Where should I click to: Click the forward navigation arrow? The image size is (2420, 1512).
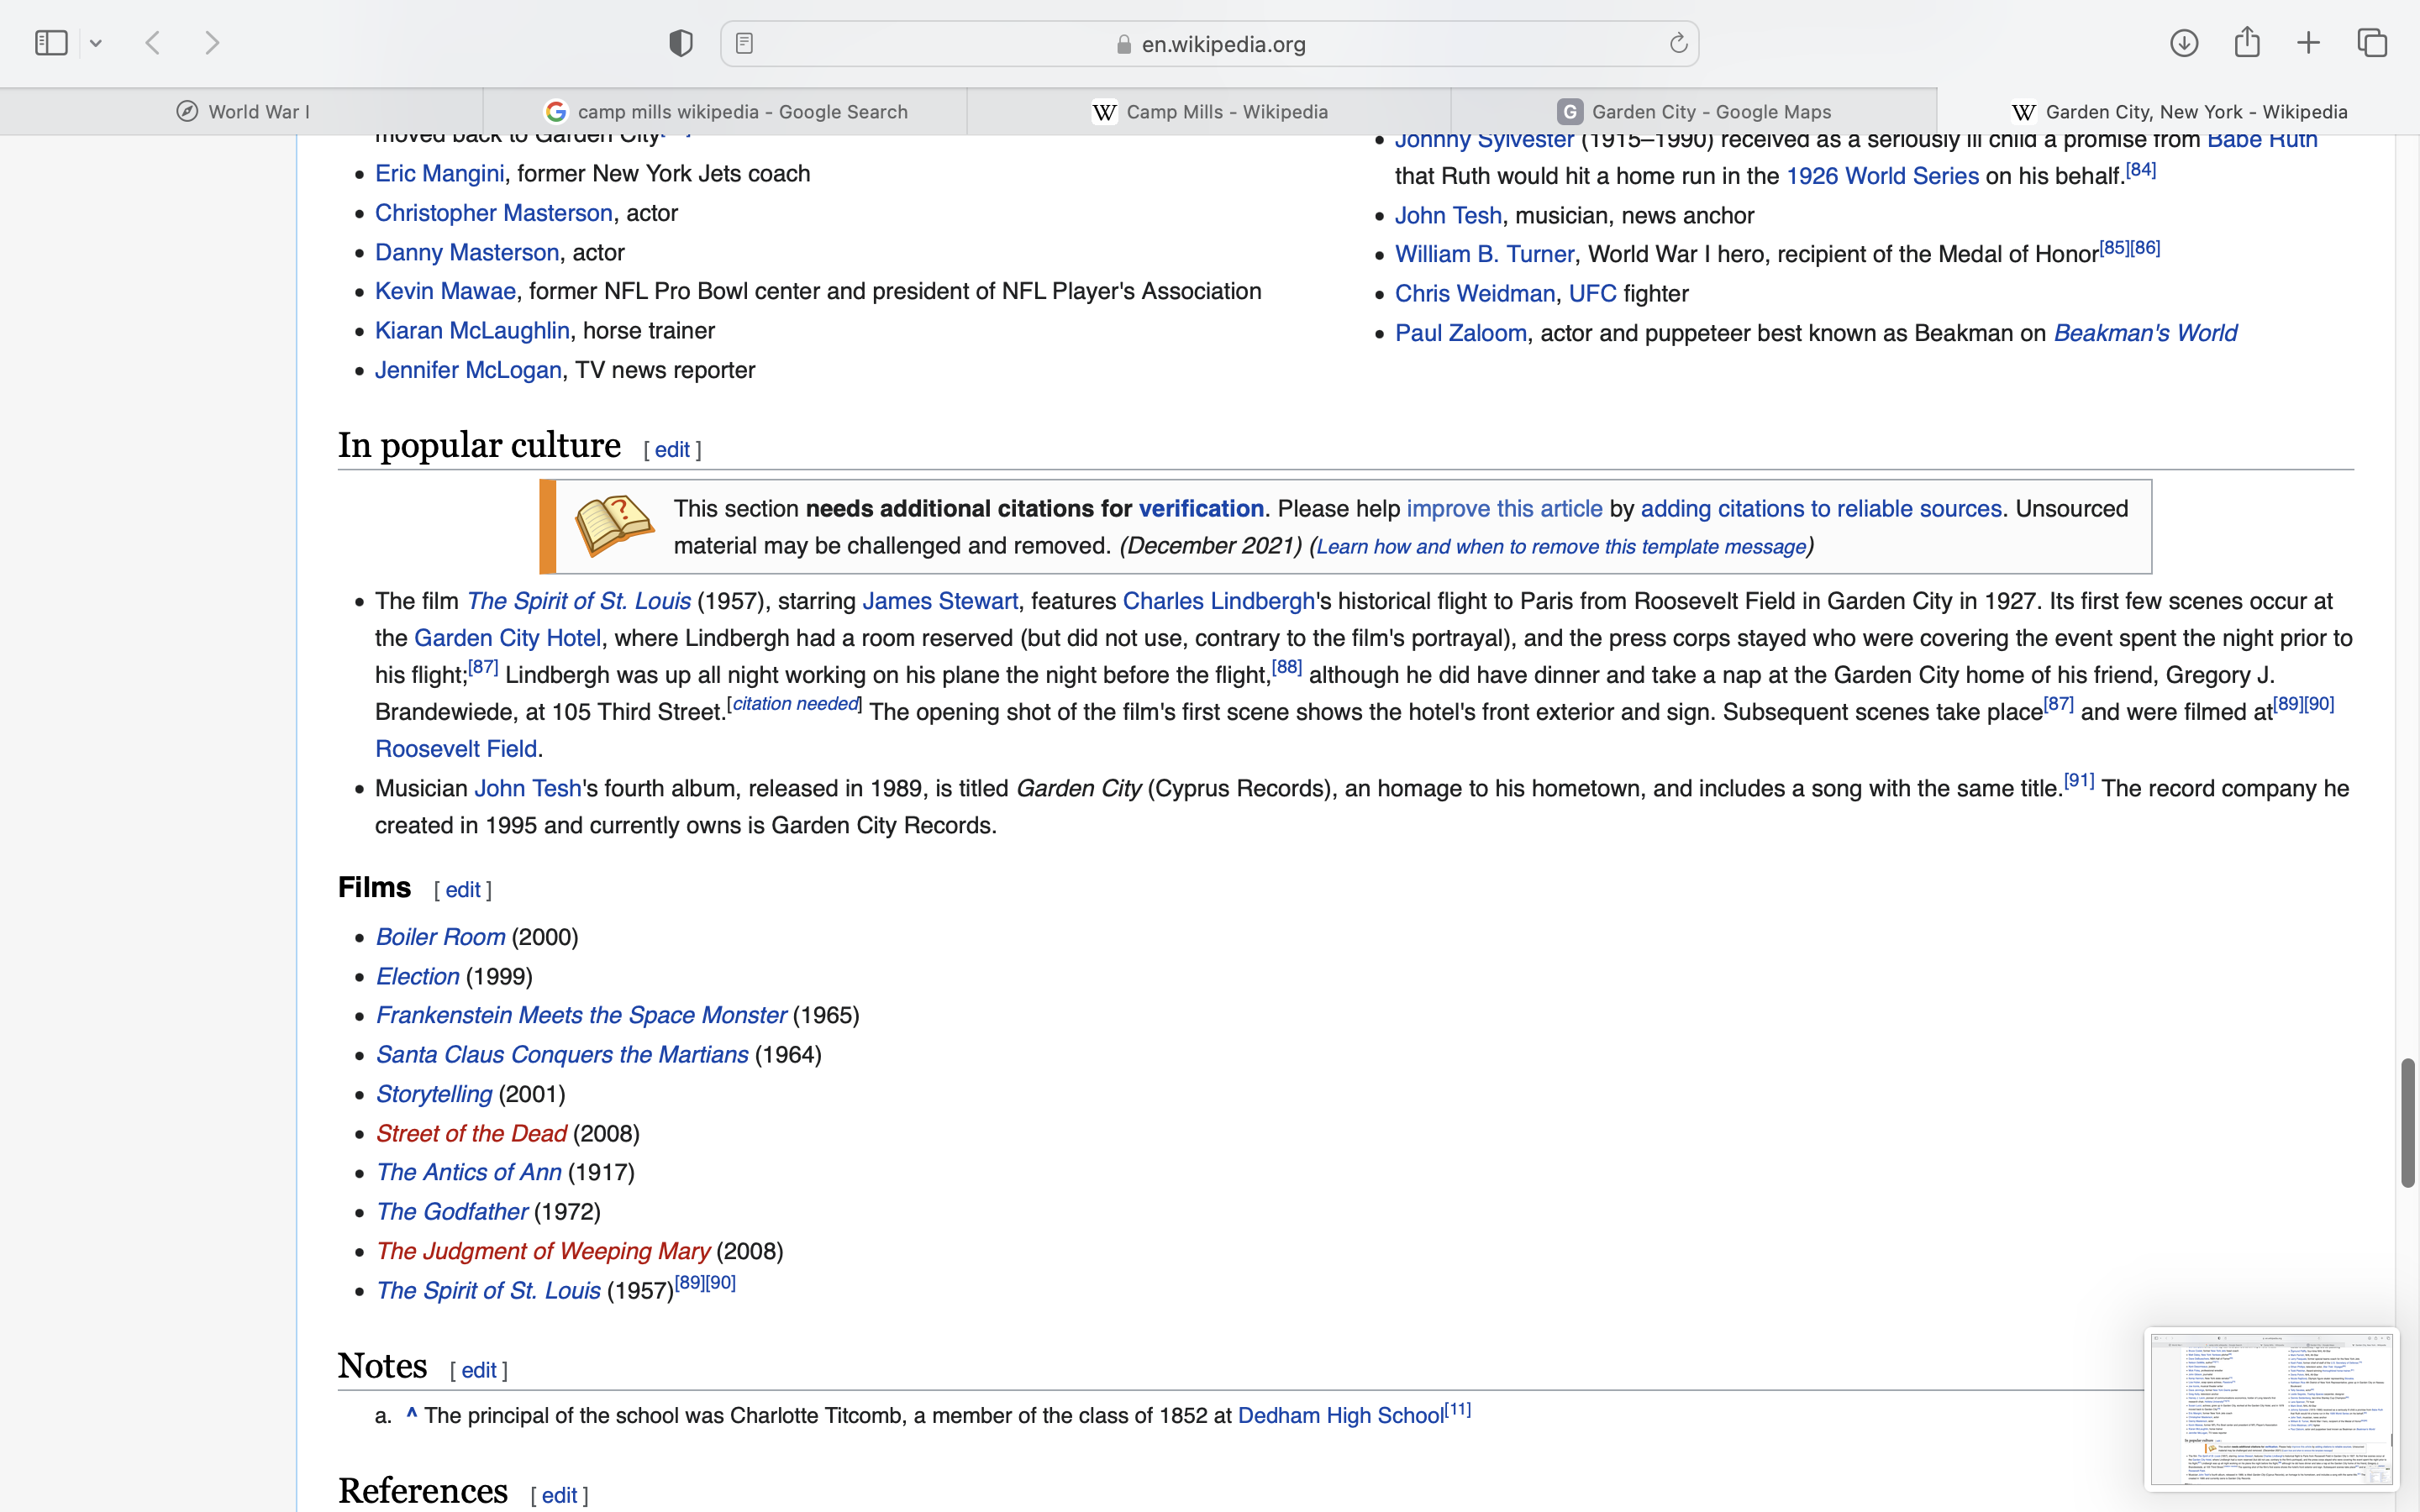click(212, 43)
